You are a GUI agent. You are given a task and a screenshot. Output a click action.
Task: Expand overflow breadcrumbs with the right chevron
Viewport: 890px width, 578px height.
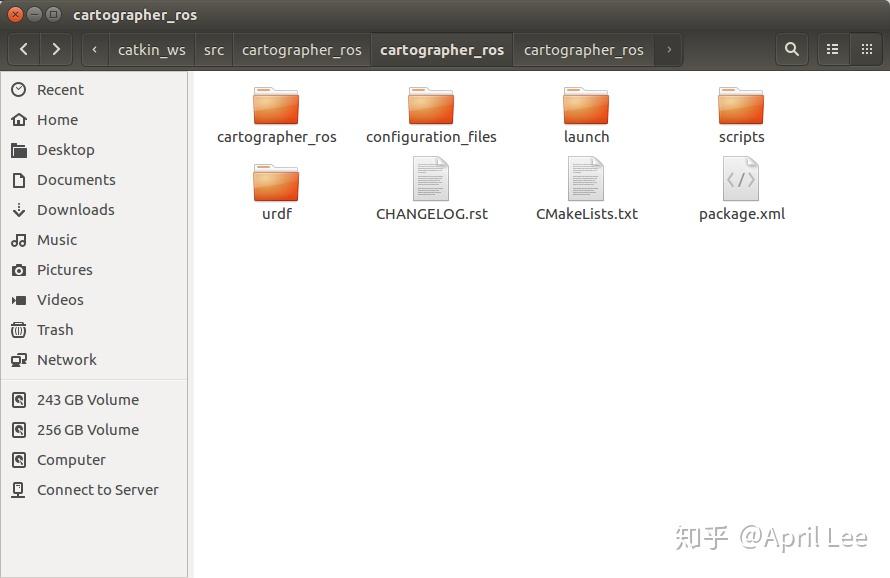click(668, 48)
